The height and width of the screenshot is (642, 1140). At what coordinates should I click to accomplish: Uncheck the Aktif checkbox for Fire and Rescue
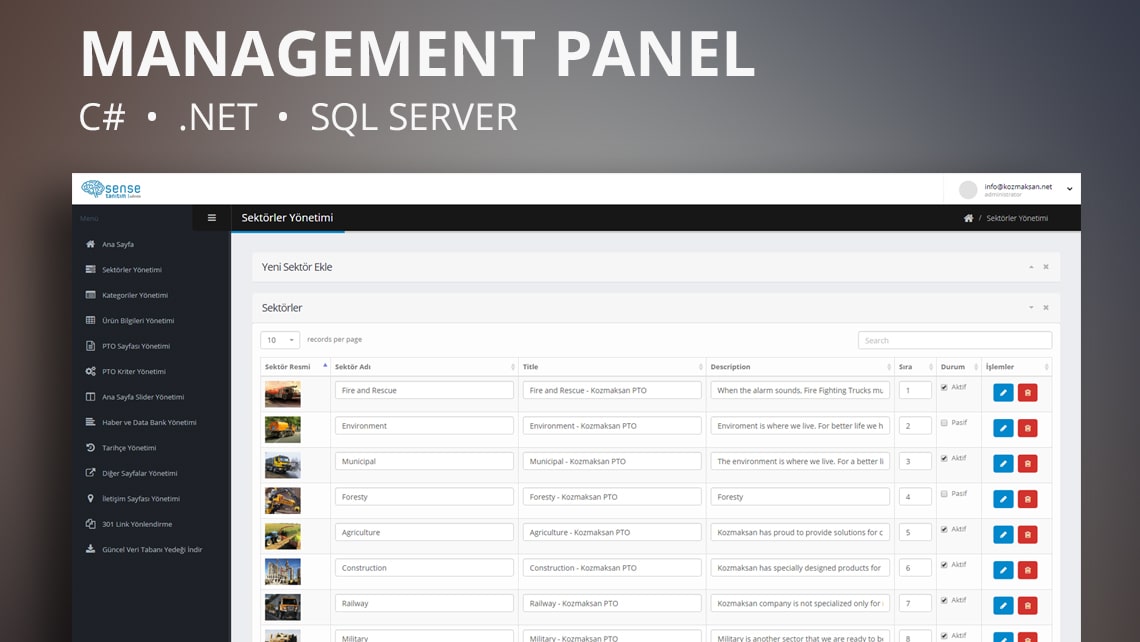click(x=945, y=387)
